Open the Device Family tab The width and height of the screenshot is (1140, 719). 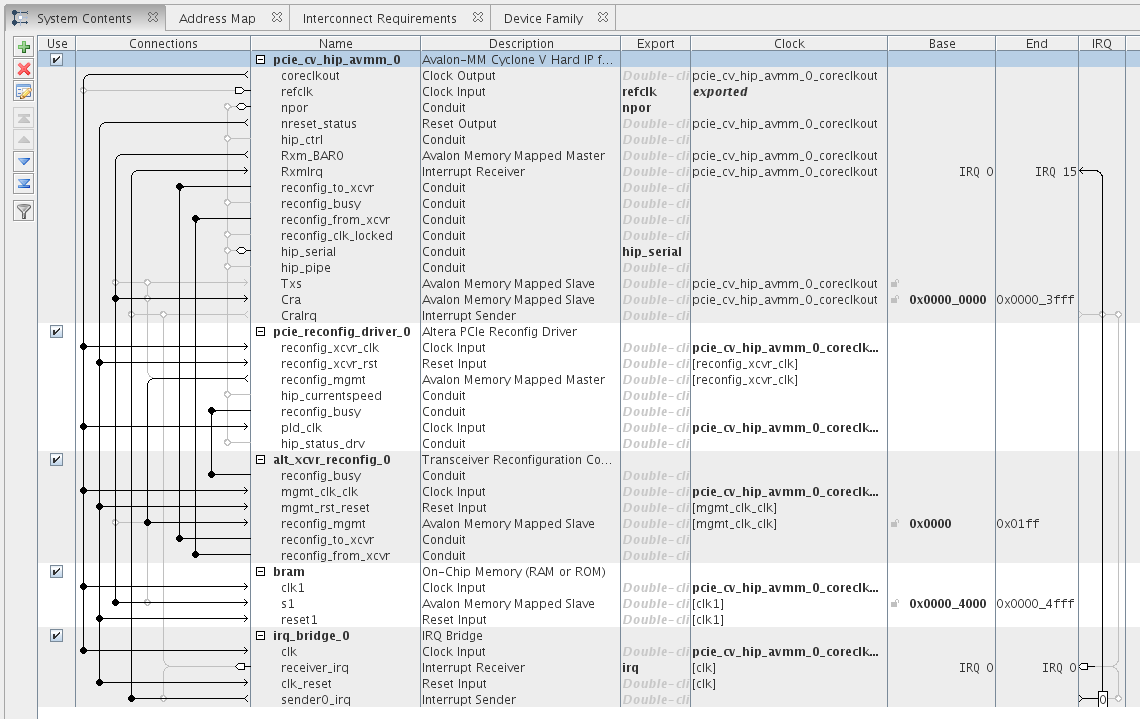coord(543,18)
